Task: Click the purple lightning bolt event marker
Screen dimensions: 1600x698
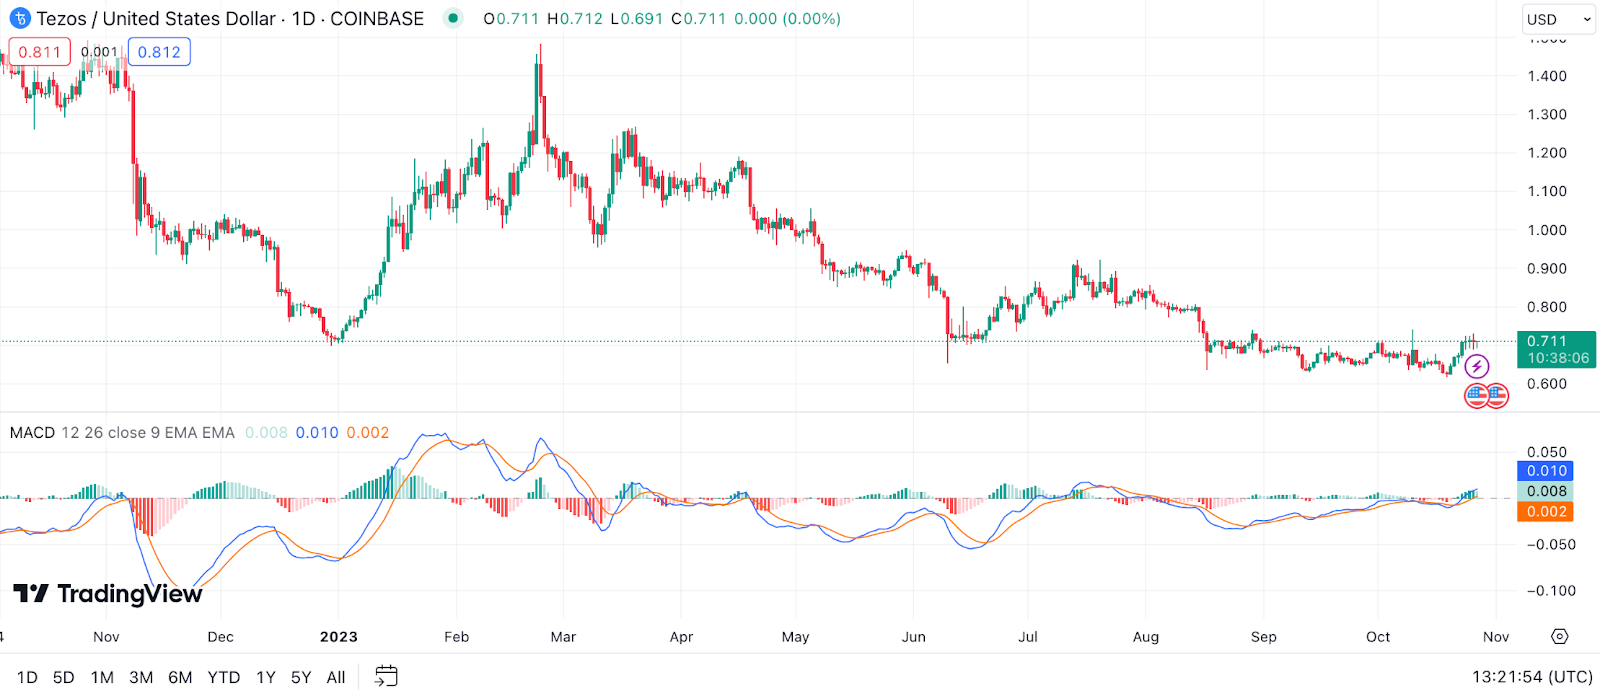Action: point(1477,367)
